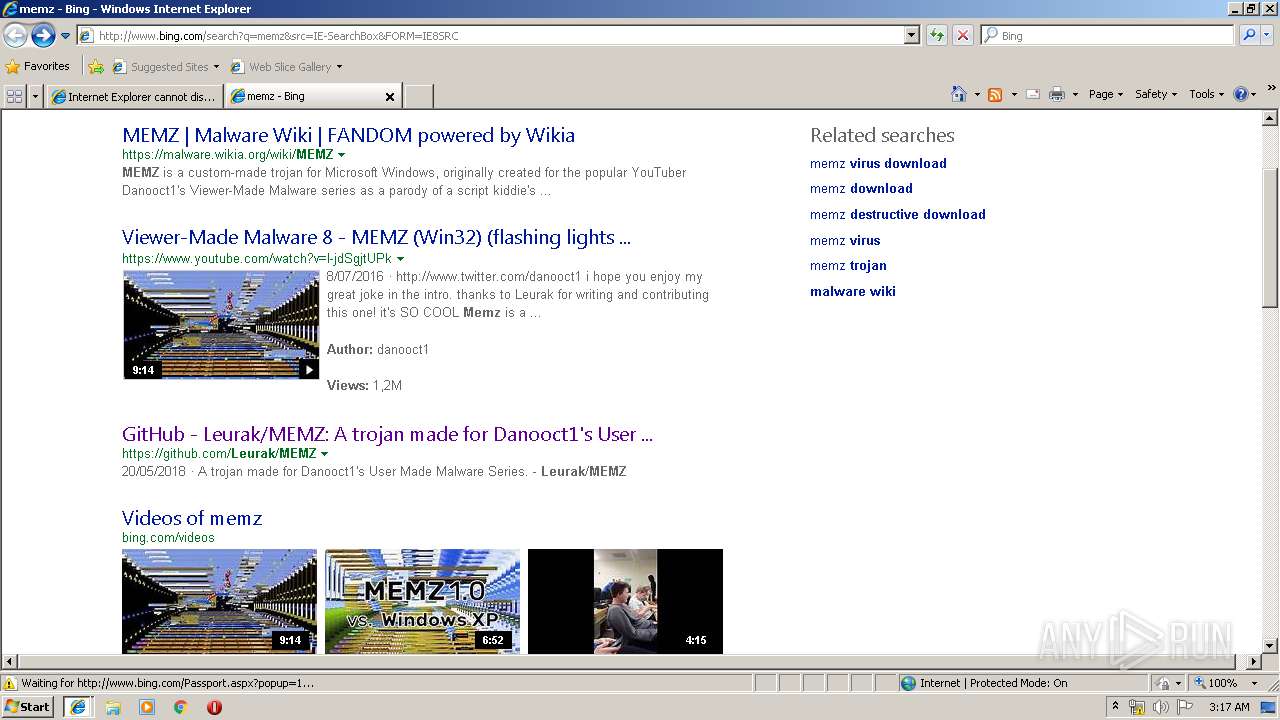Open the Recent Pages dropdown arrow
Screen dimensions: 1280x720
pos(65,35)
